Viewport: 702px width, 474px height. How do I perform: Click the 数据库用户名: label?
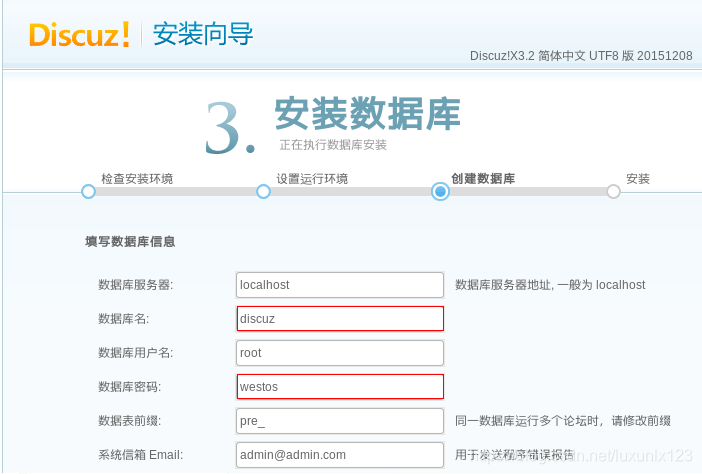tap(135, 353)
